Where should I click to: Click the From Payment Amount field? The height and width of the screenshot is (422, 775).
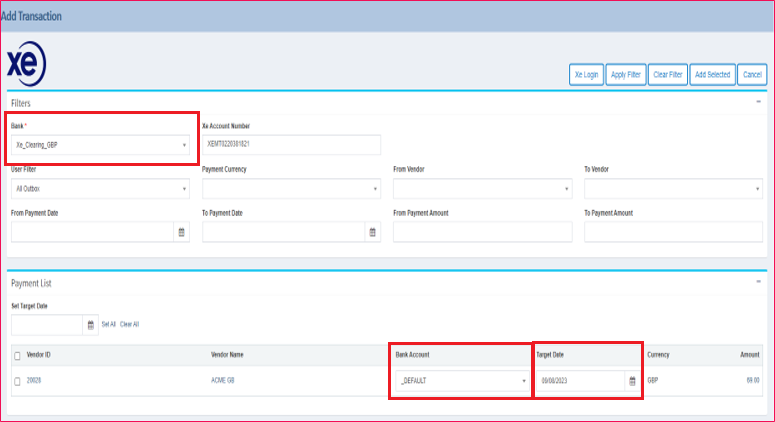tap(482, 231)
